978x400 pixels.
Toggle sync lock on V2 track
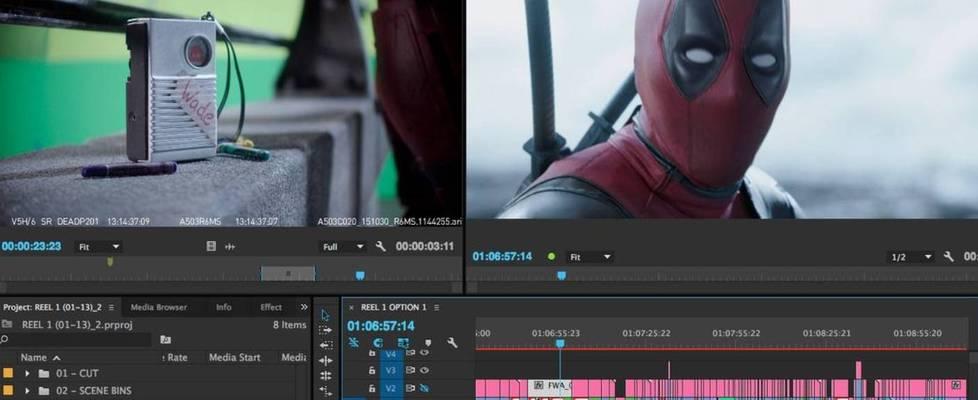click(411, 388)
